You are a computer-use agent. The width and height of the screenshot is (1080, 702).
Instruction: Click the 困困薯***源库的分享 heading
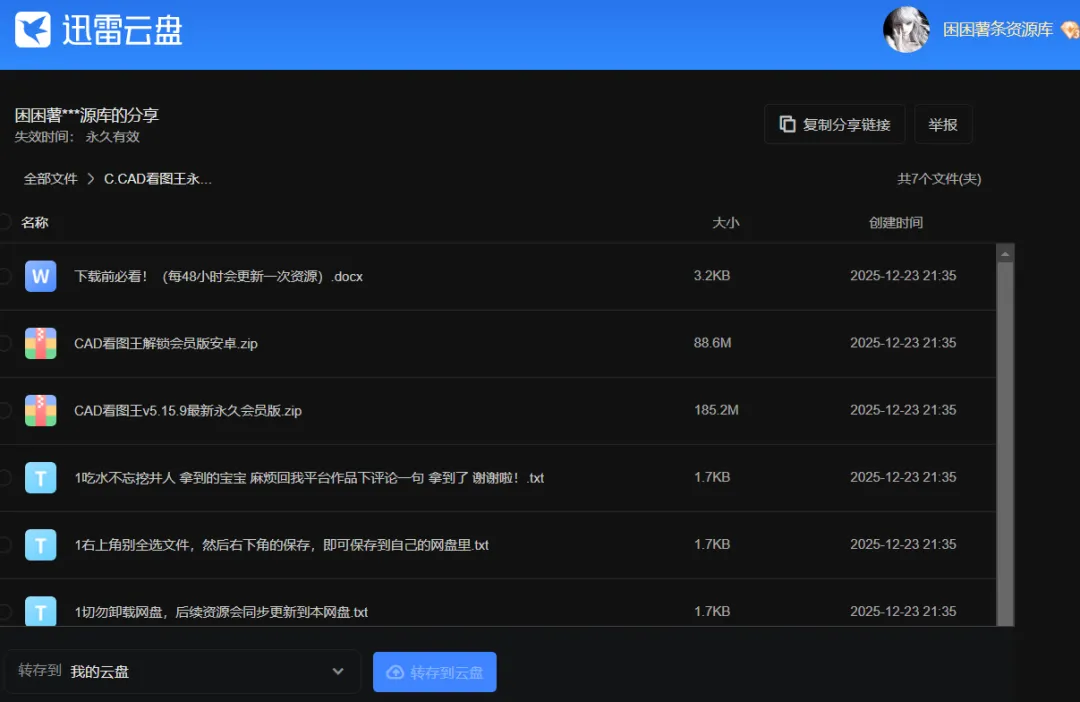(87, 115)
